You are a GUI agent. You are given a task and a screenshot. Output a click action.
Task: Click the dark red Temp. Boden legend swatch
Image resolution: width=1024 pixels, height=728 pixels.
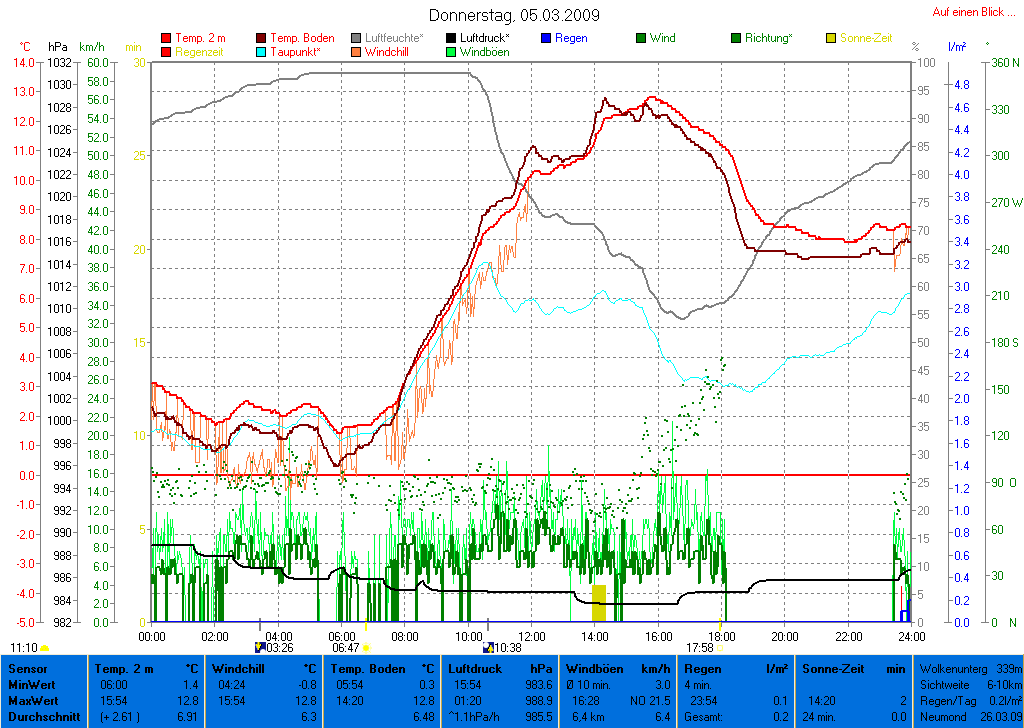coord(263,38)
